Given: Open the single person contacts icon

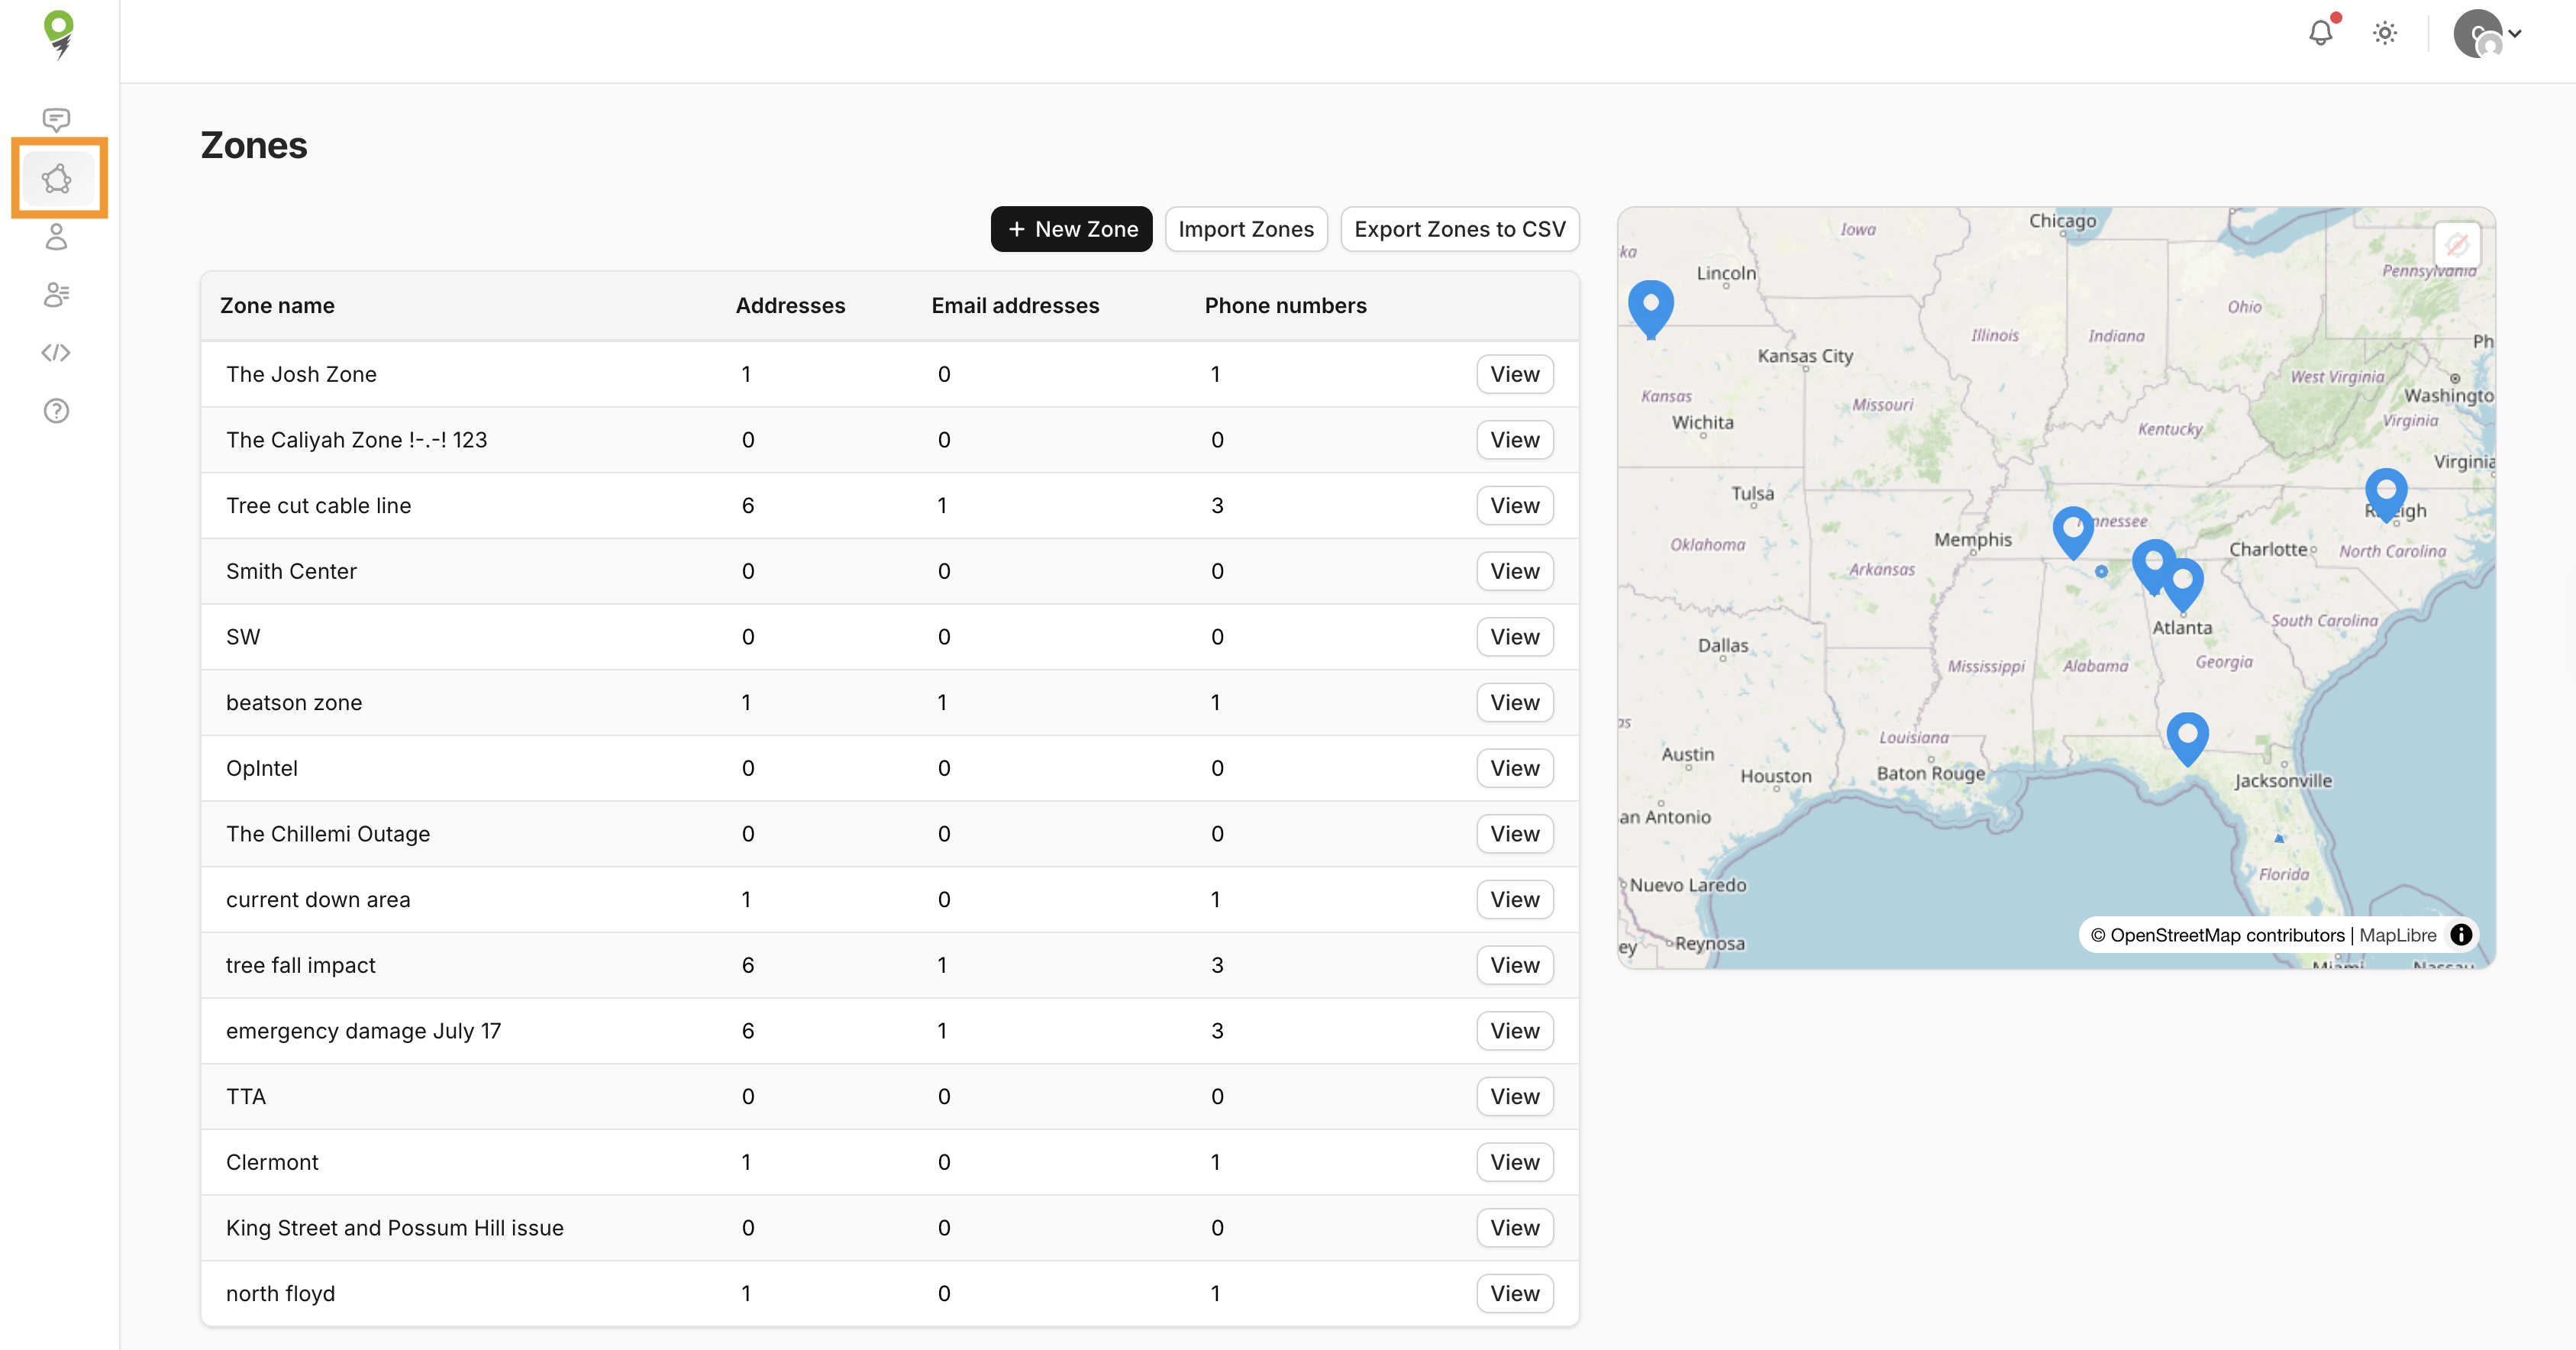Looking at the screenshot, I should (x=56, y=236).
